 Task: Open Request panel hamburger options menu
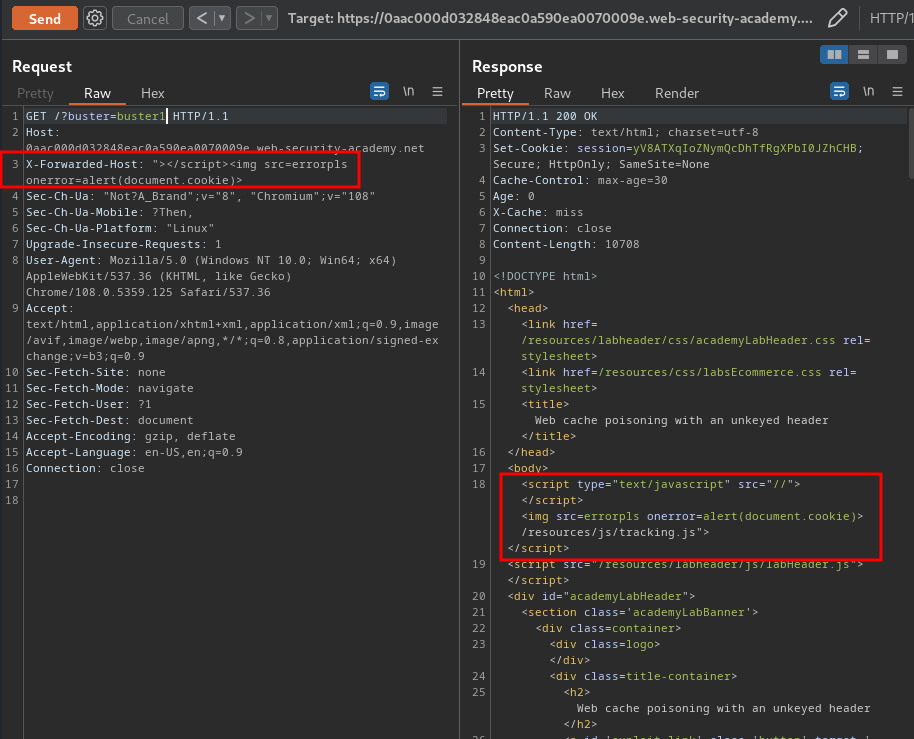click(x=437, y=92)
